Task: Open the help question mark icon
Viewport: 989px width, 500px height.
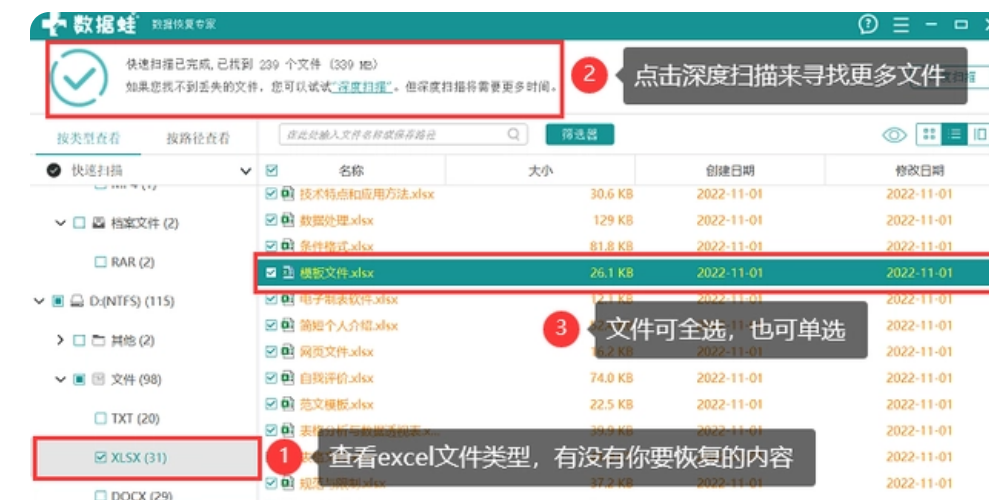Action: click(868, 25)
